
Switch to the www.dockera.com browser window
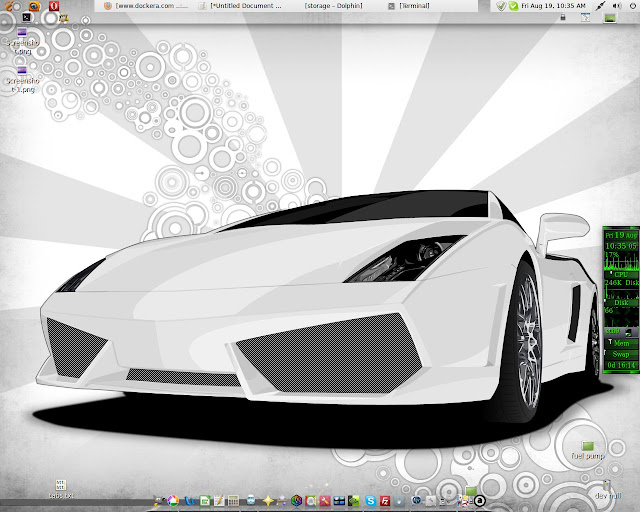146,6
